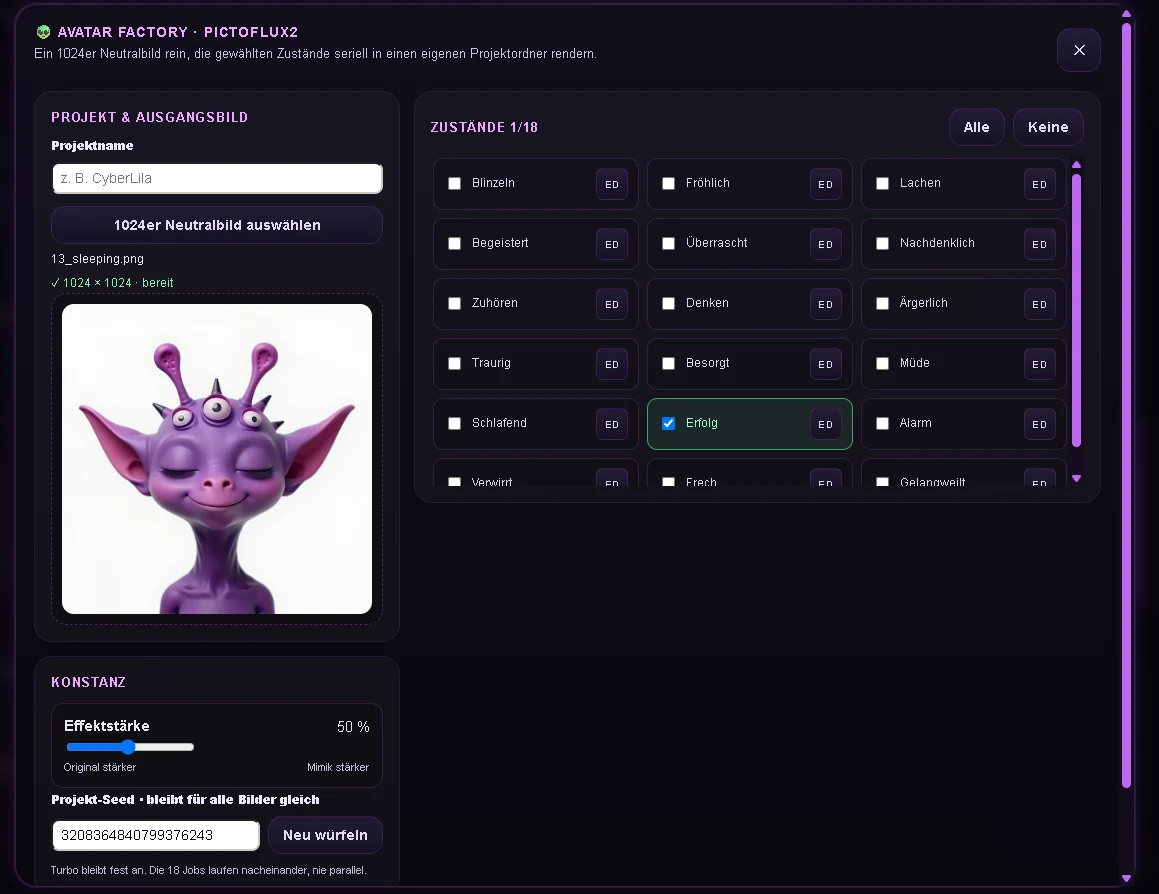Toggle the Denken checkbox

[x=668, y=303]
